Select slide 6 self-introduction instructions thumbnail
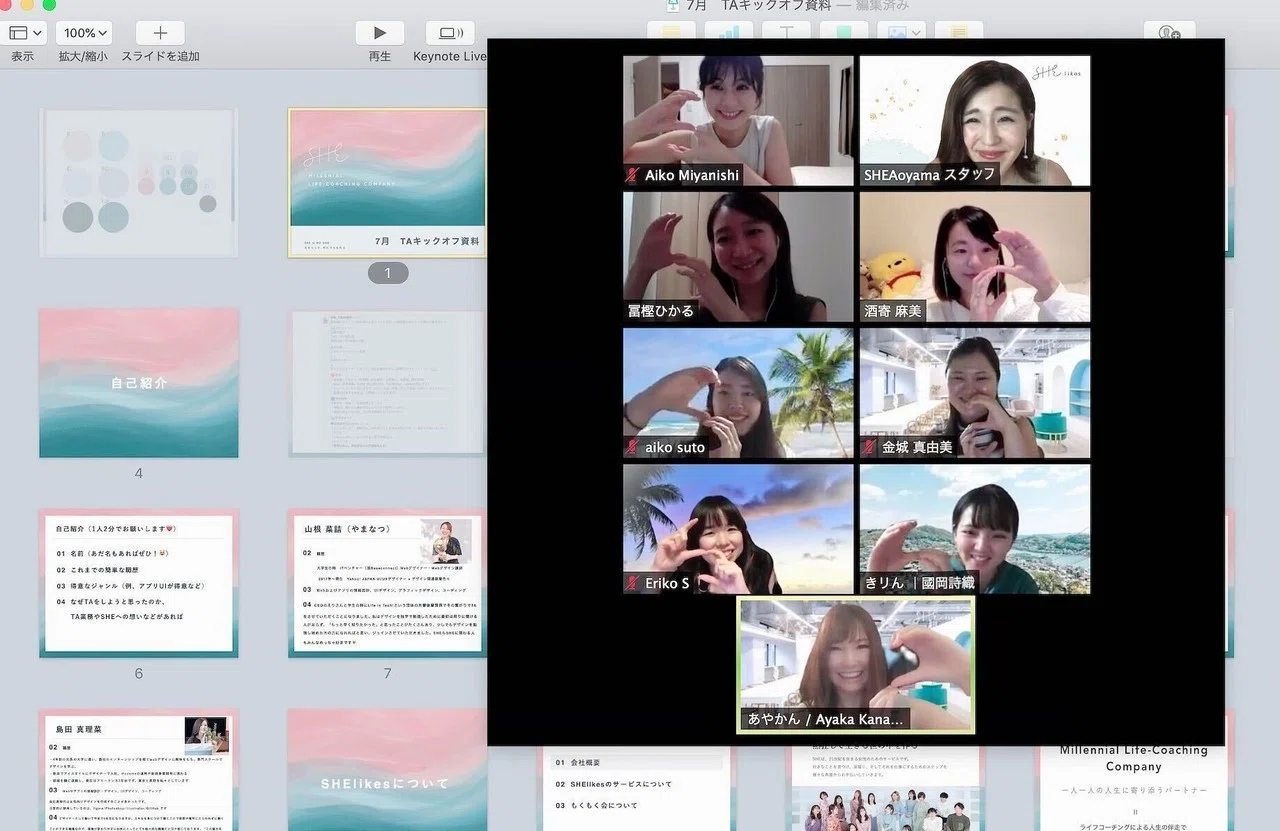This screenshot has width=1280, height=831. pyautogui.click(x=139, y=583)
